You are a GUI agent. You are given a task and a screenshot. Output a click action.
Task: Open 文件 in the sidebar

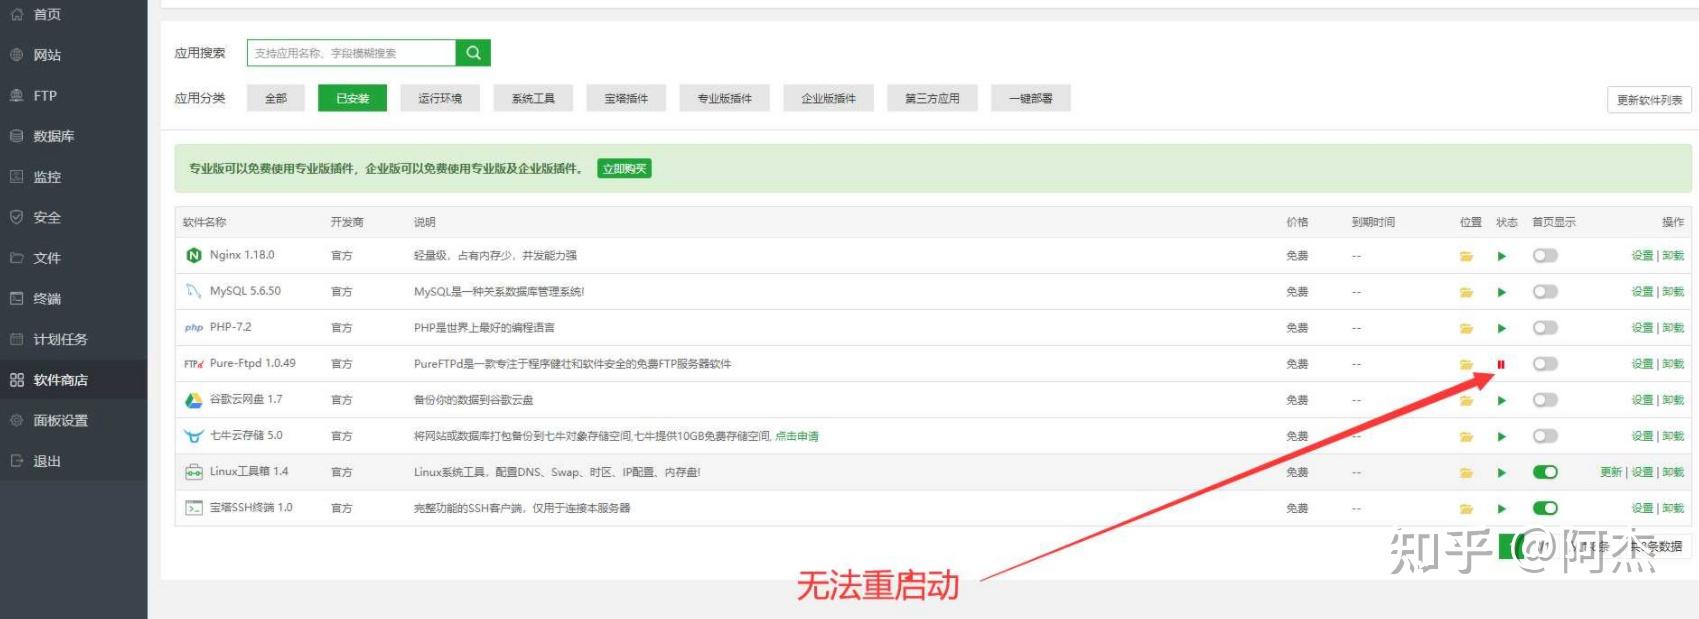[47, 258]
